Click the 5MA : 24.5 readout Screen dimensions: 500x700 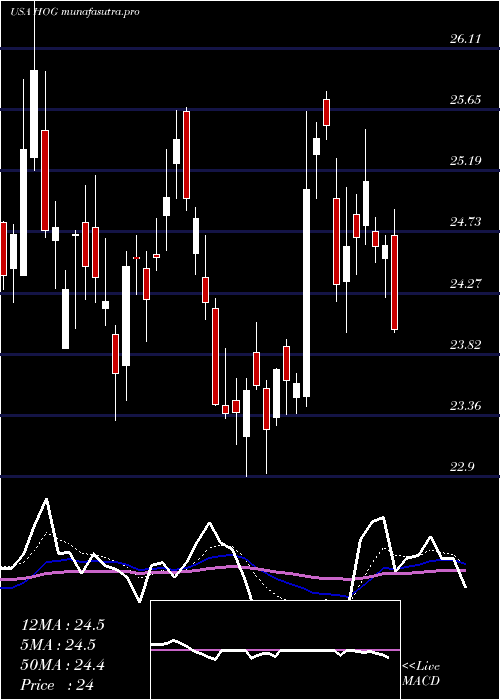click(x=59, y=645)
